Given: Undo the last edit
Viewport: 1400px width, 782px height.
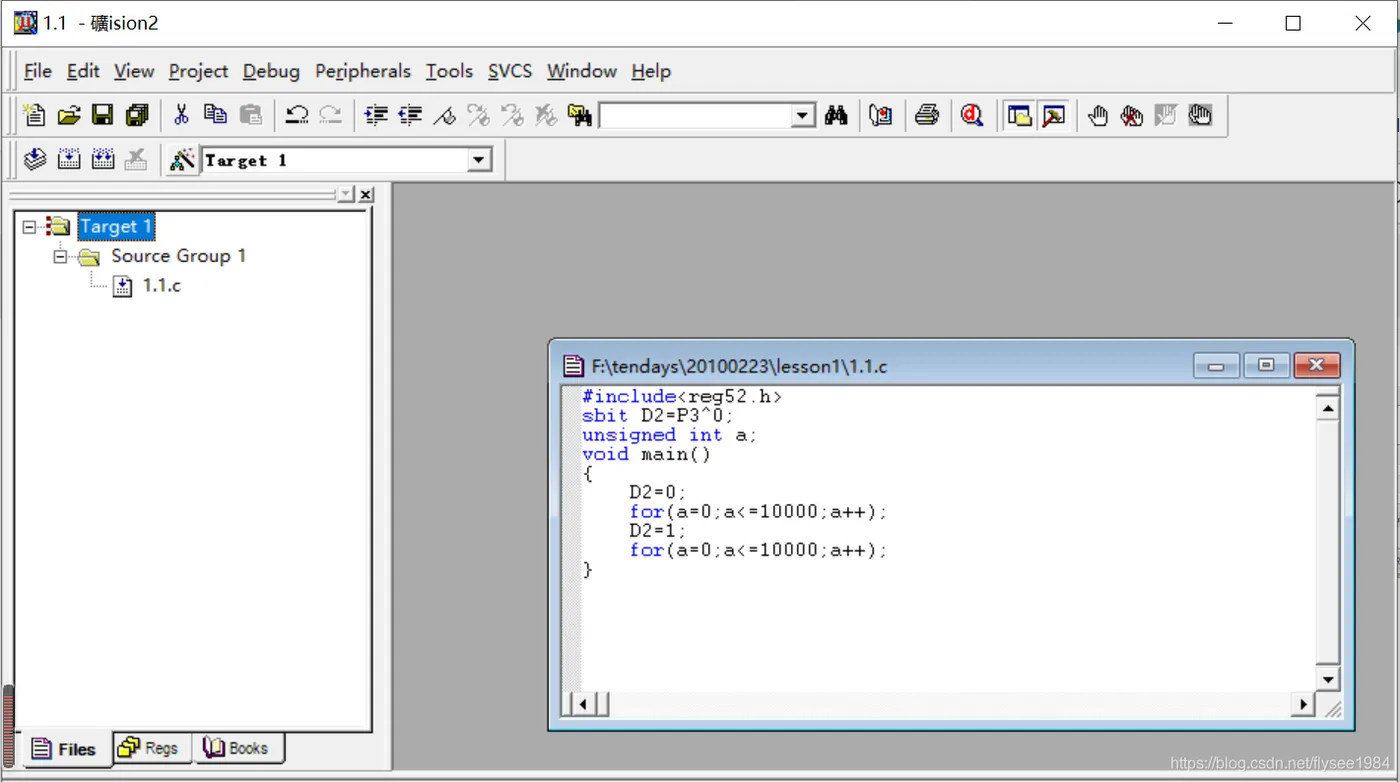Looking at the screenshot, I should pyautogui.click(x=296, y=115).
